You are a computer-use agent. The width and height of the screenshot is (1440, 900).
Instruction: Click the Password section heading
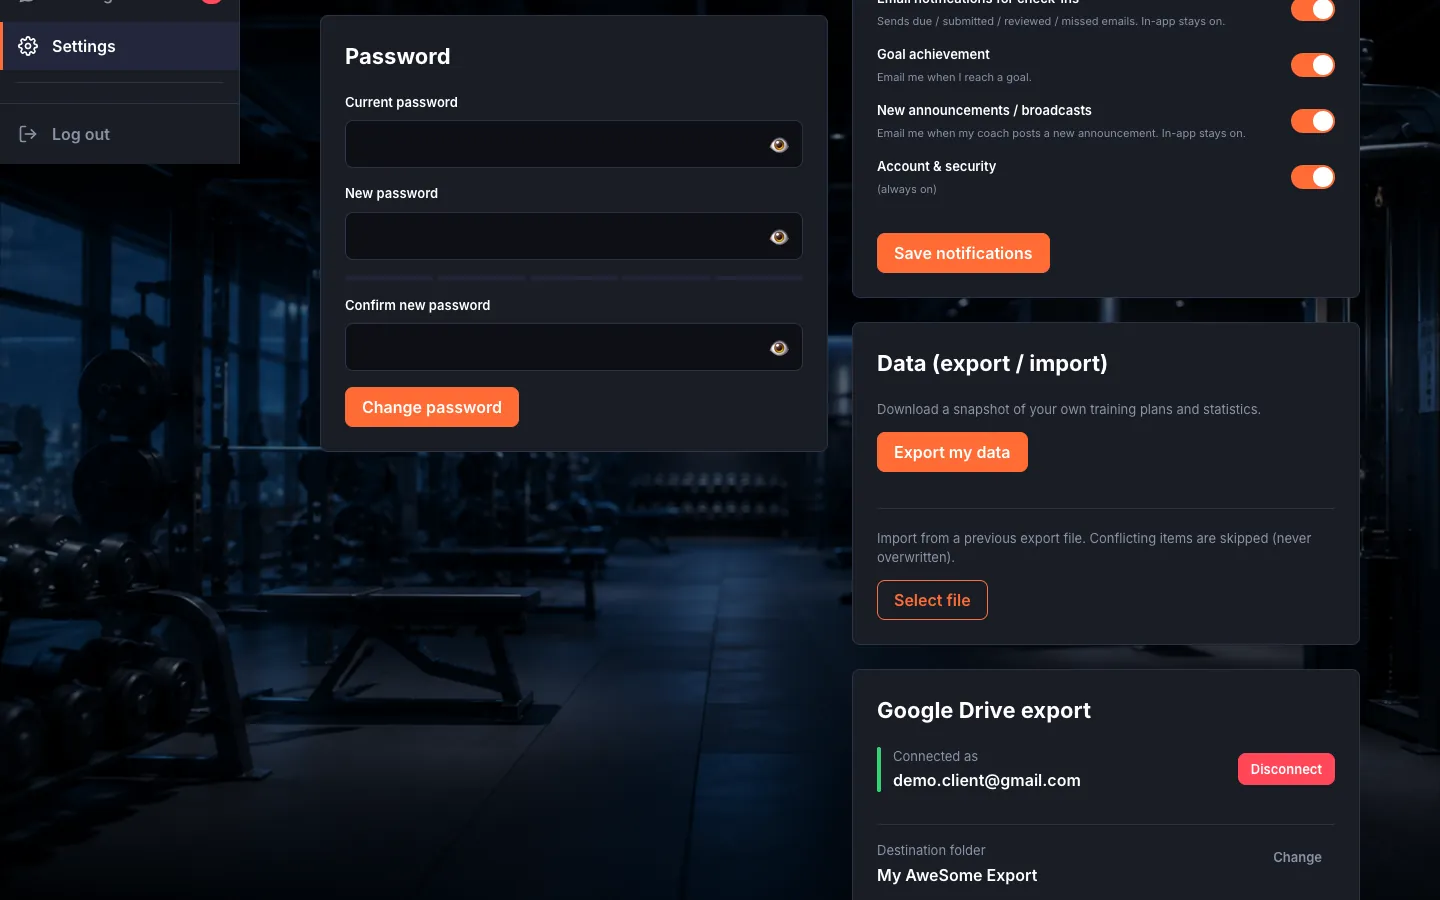point(397,56)
